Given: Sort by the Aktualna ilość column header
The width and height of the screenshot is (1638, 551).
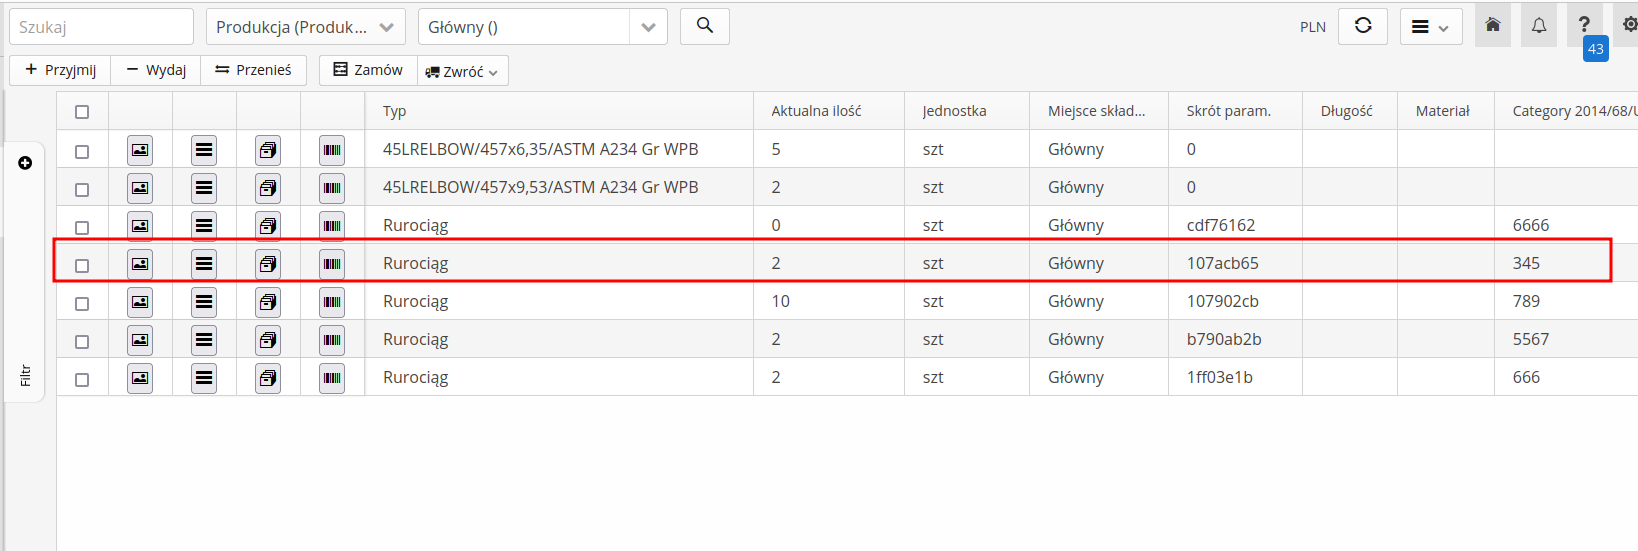Looking at the screenshot, I should pyautogui.click(x=816, y=111).
